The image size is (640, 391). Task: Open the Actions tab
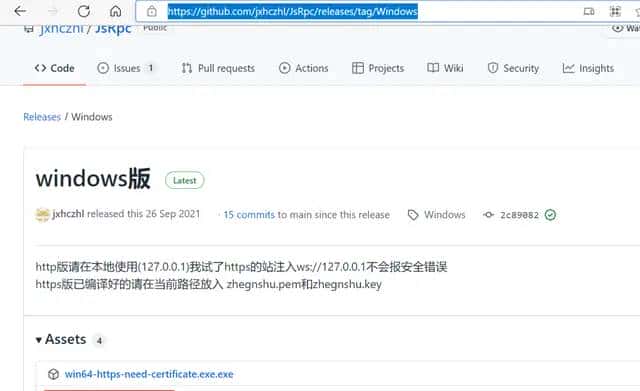tap(303, 68)
